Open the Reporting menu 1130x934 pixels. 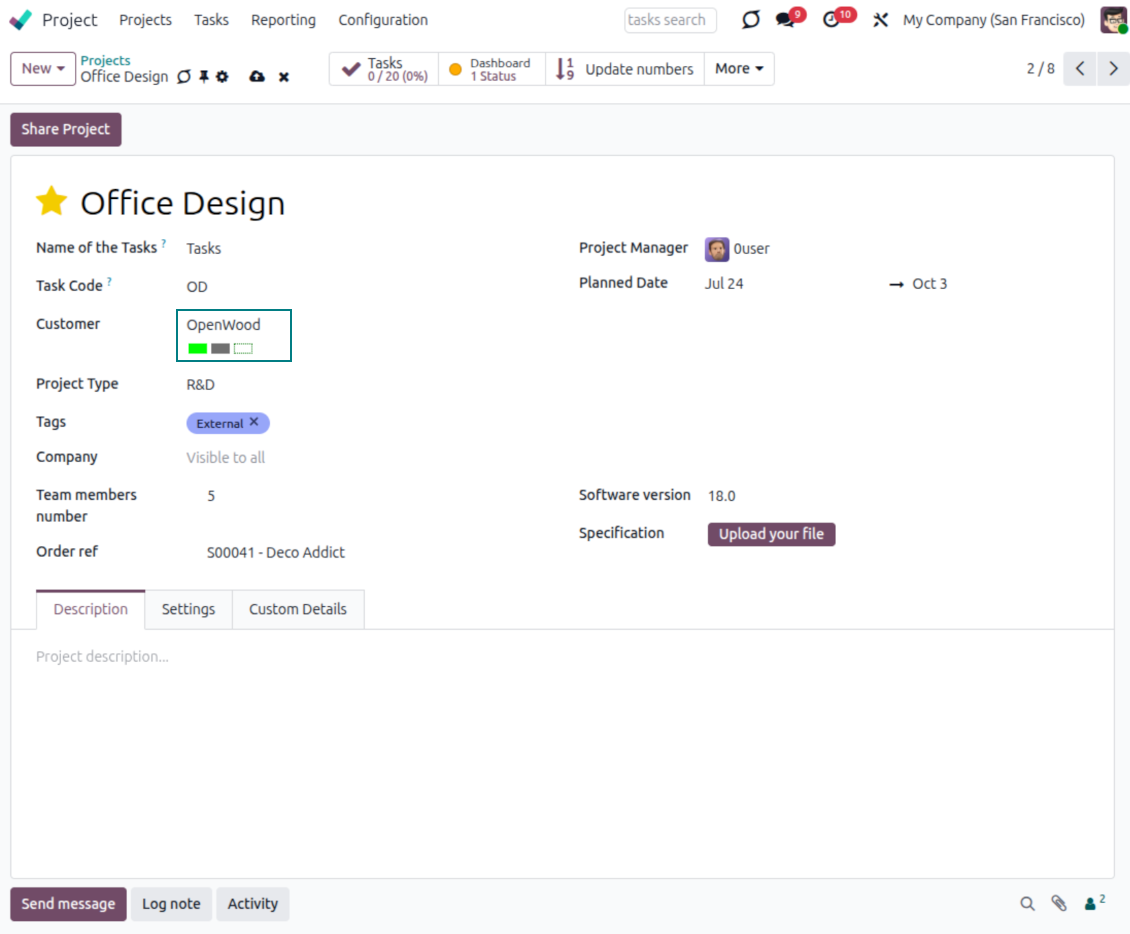tap(283, 19)
